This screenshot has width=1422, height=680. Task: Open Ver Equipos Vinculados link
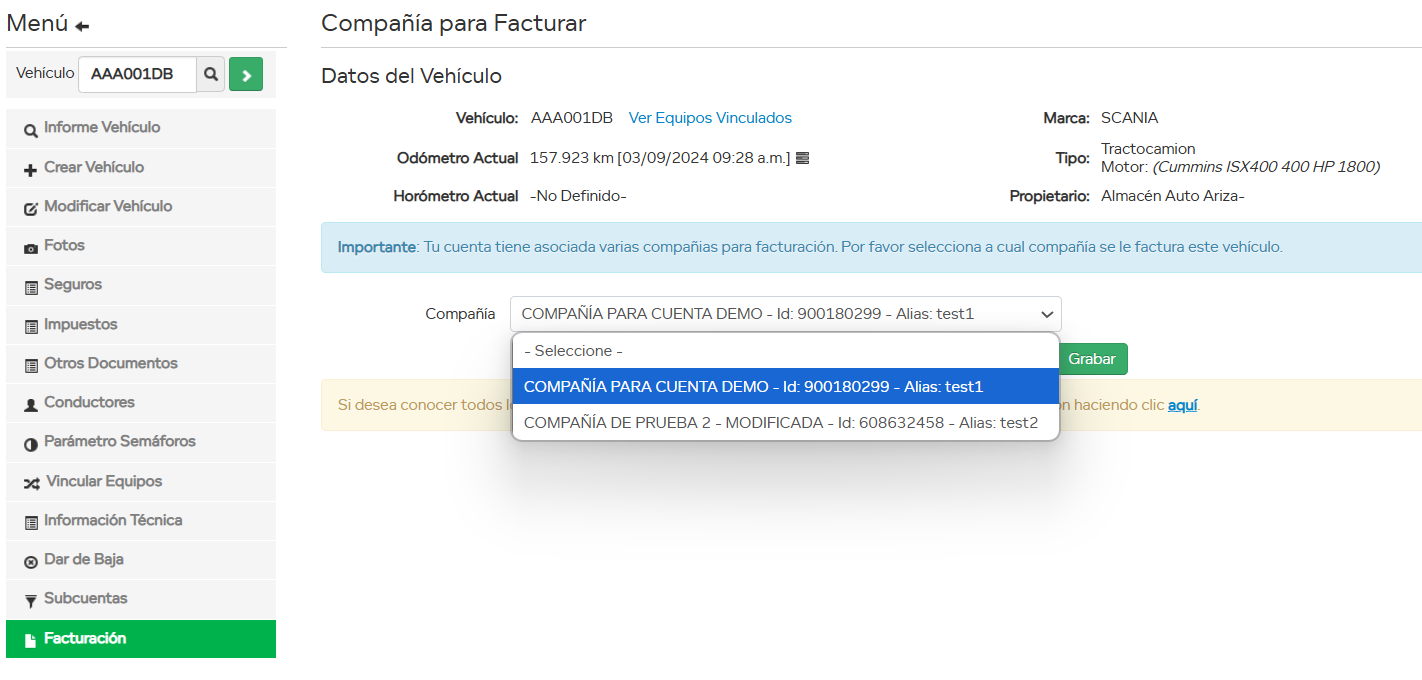[710, 118]
